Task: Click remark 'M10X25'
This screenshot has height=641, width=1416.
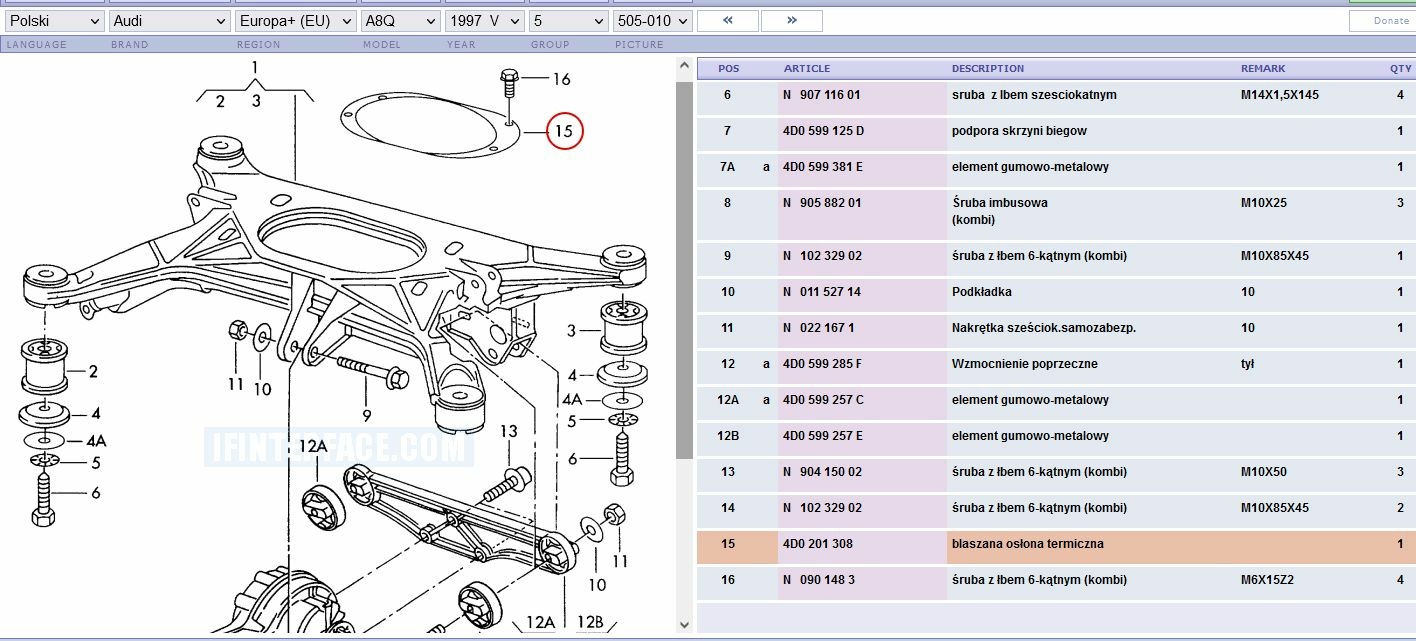Action: pos(1264,203)
